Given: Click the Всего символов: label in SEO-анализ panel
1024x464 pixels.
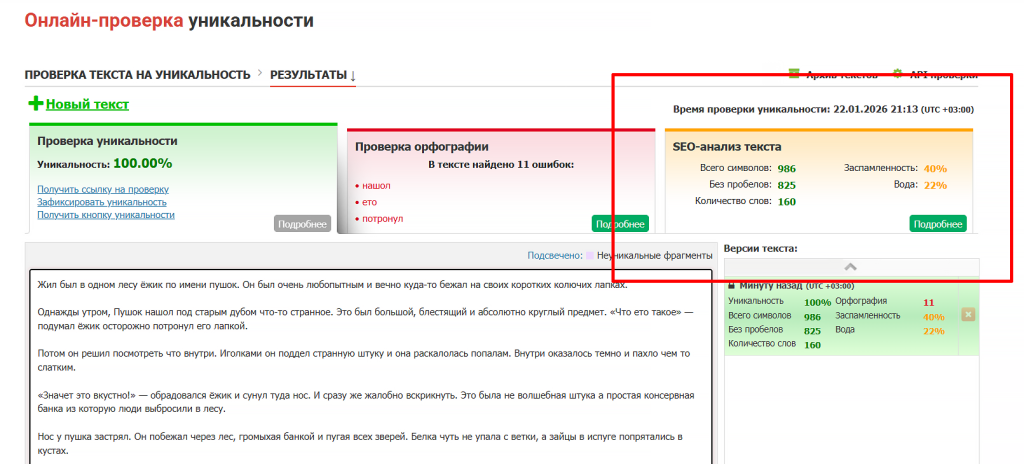Looking at the screenshot, I should pos(735,168).
